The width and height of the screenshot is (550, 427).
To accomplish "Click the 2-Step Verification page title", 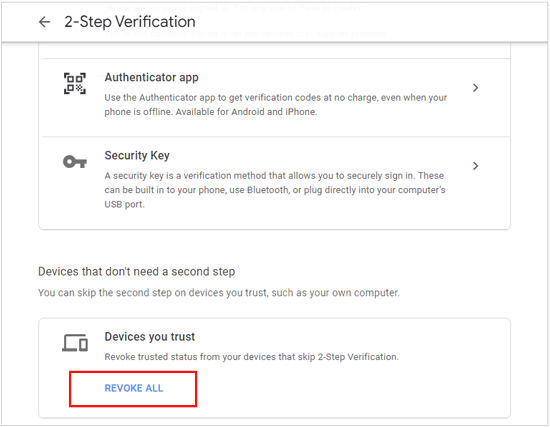I will point(130,22).
